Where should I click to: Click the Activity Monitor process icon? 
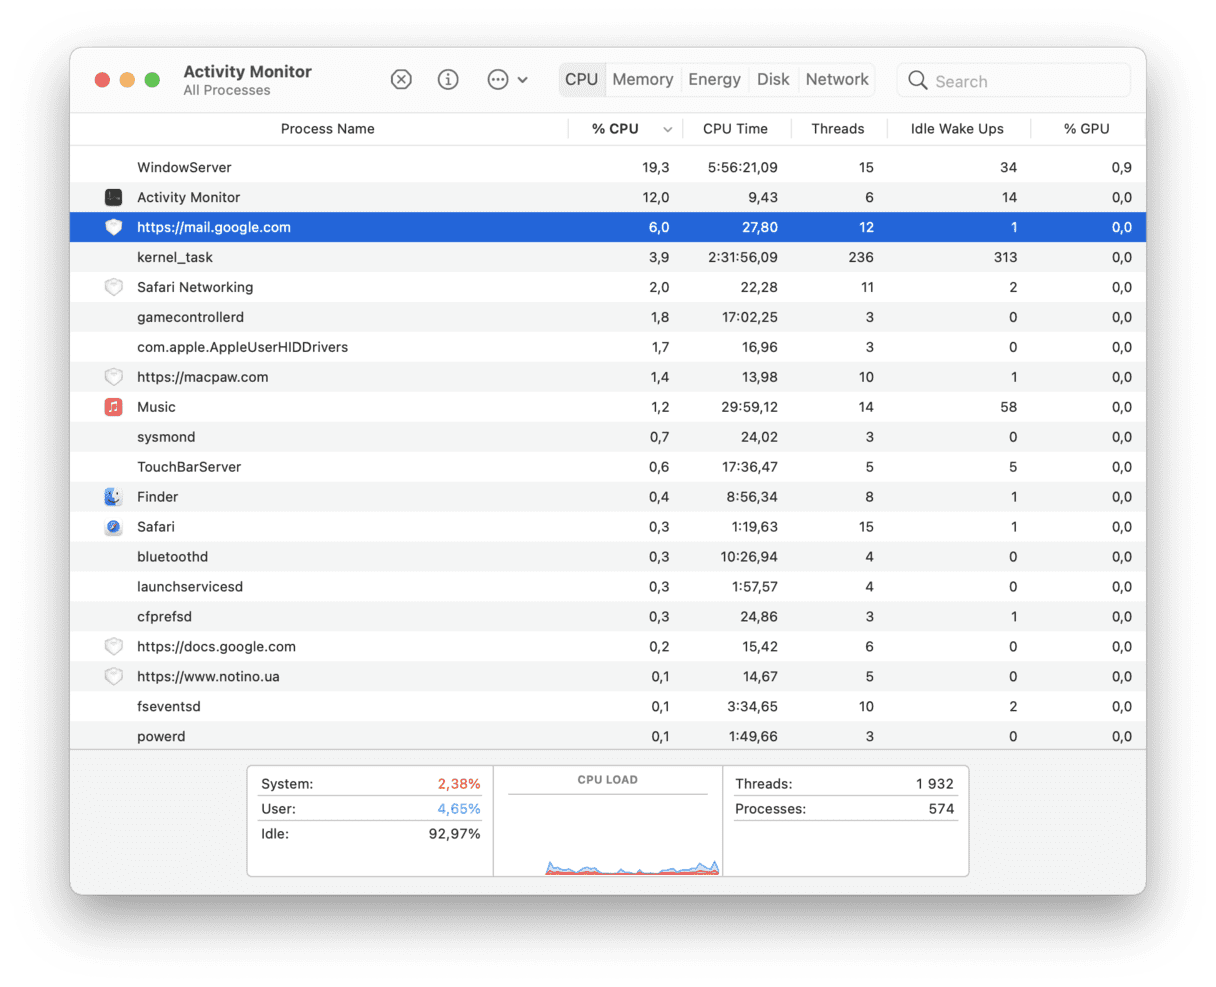click(x=113, y=197)
